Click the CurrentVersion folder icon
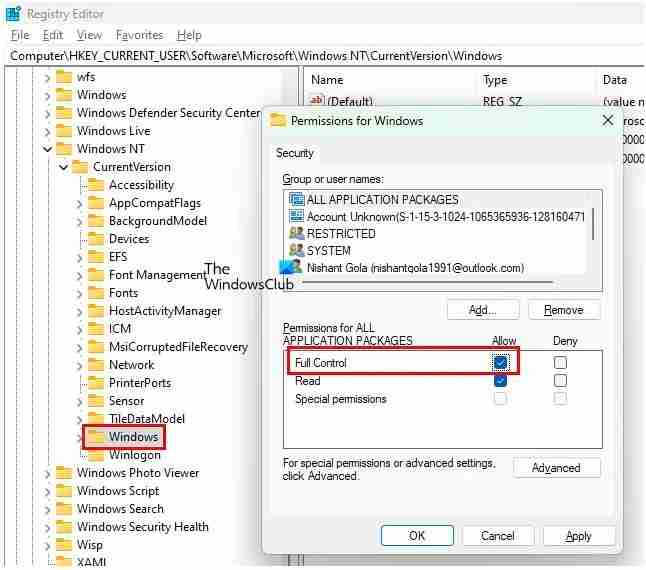 click(80, 167)
